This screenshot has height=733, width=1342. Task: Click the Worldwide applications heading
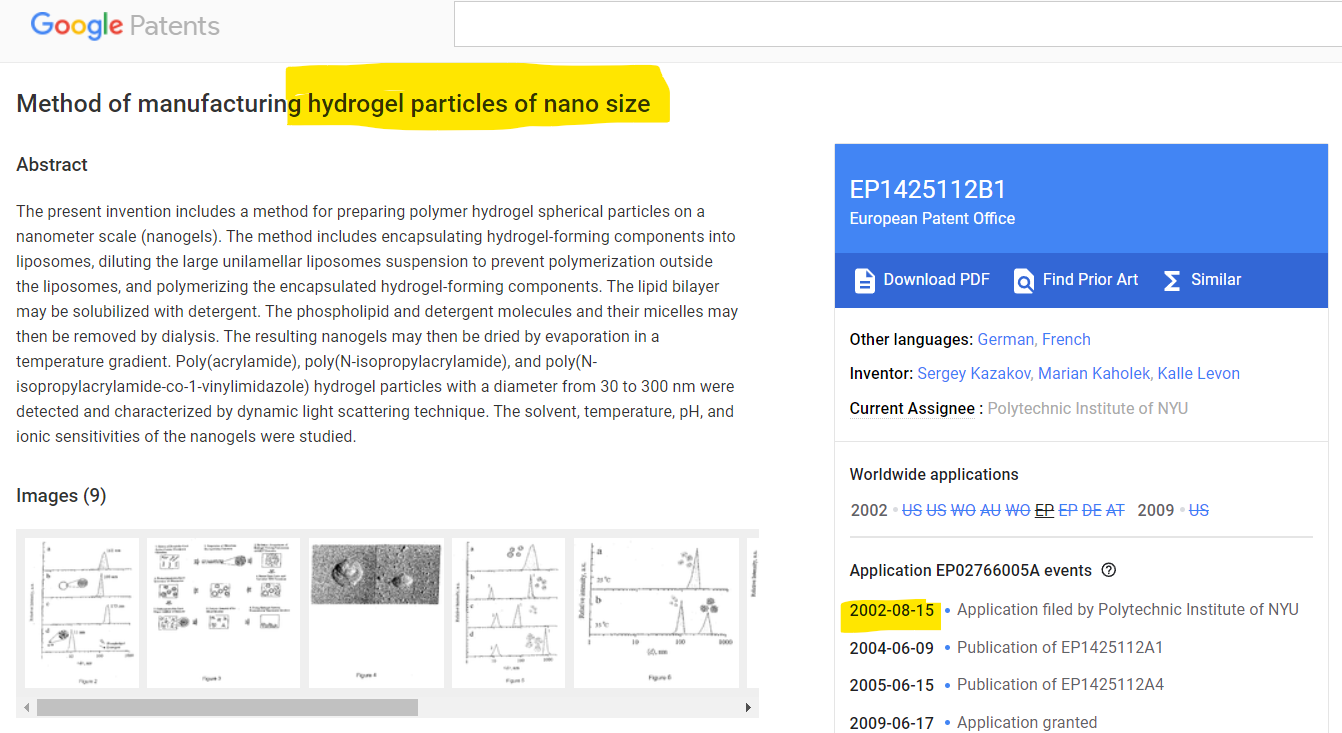coord(934,474)
